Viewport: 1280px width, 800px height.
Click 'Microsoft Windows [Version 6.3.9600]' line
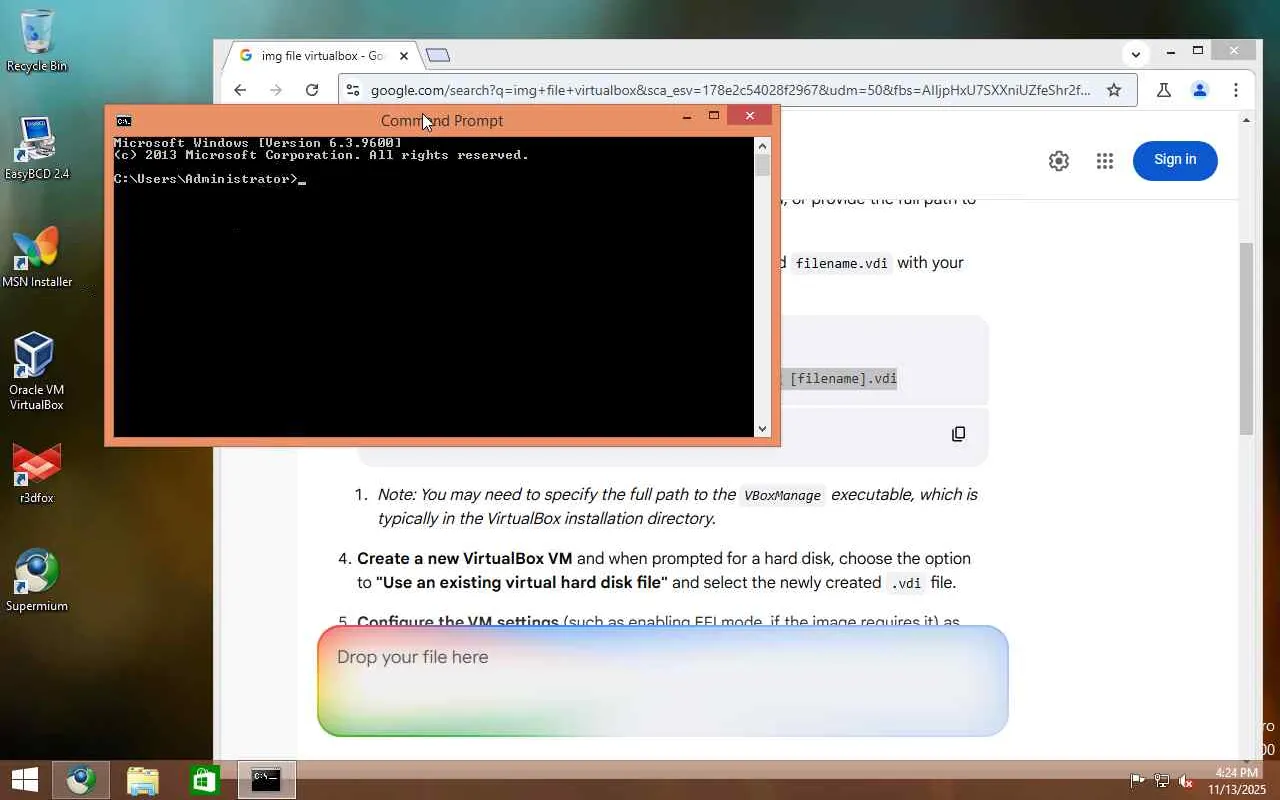click(x=258, y=143)
